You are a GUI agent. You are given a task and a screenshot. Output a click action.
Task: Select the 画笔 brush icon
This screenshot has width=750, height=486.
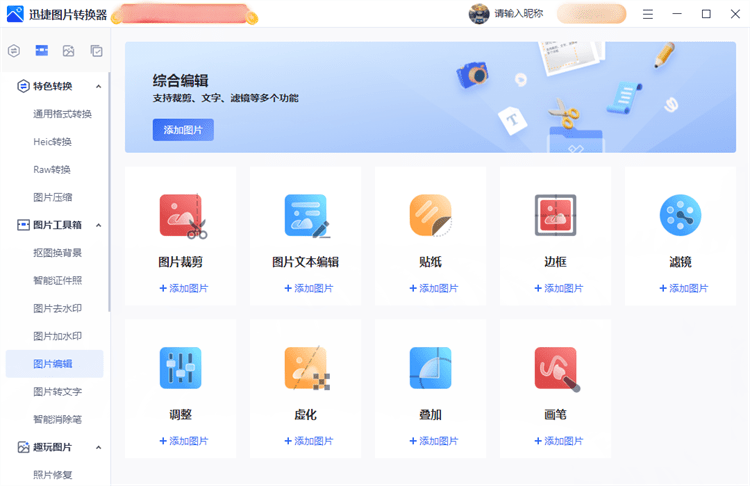pos(555,368)
